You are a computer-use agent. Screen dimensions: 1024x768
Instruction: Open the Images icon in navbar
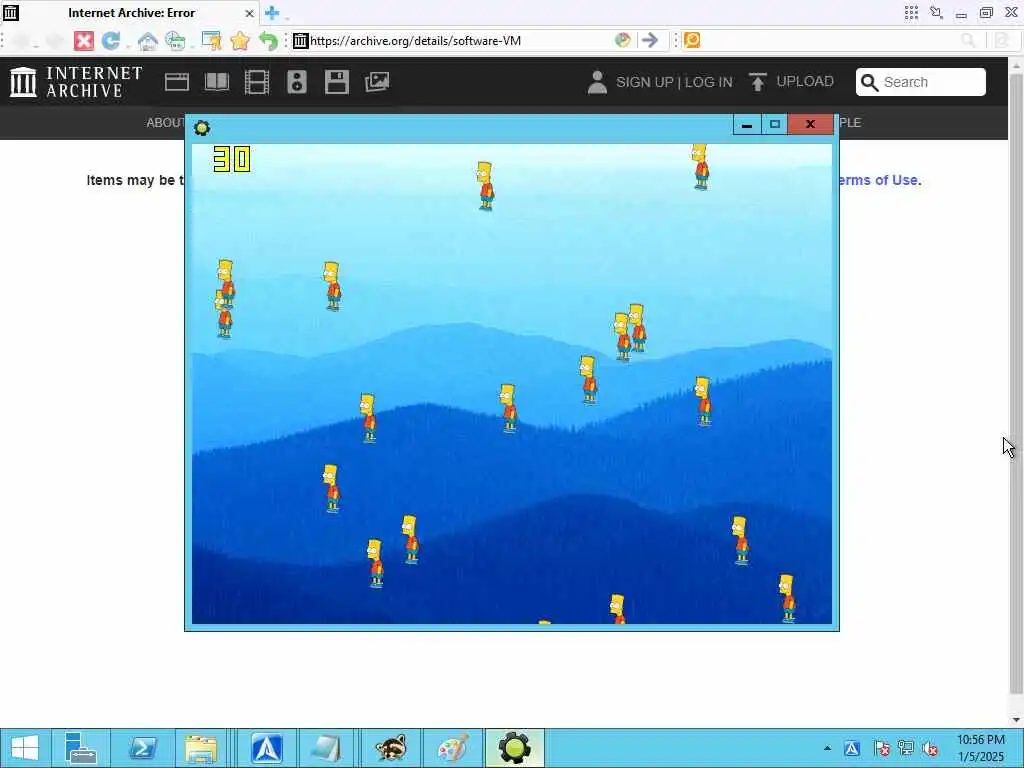(x=377, y=82)
